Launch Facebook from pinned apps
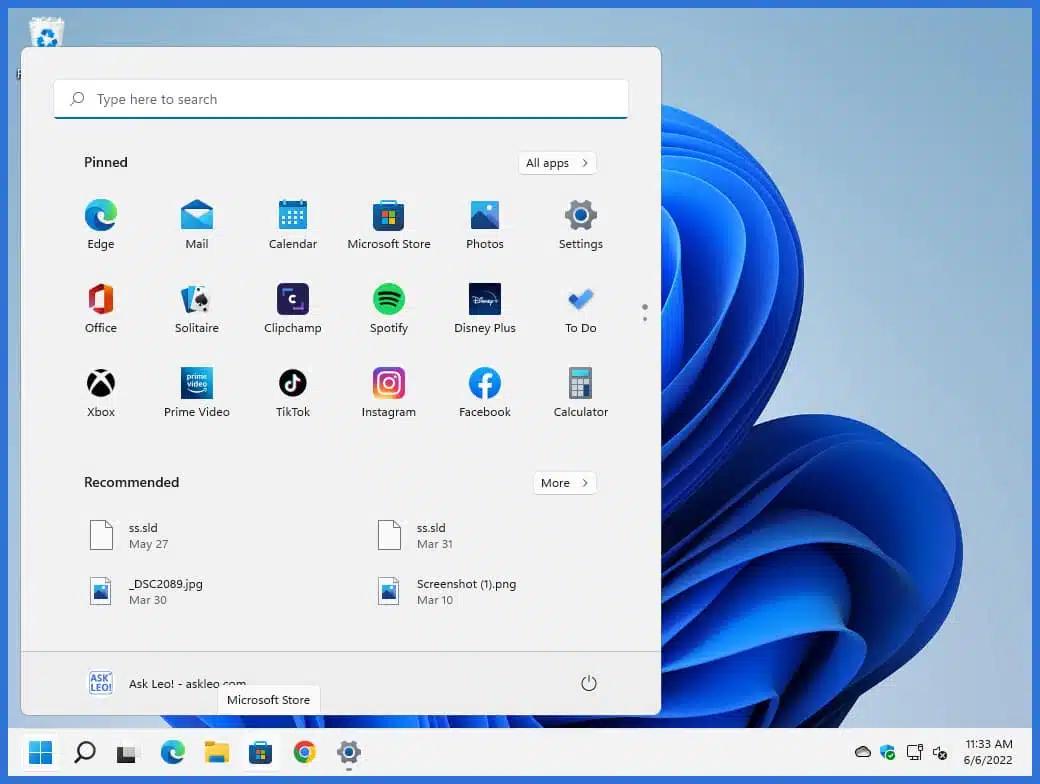1040x784 pixels. 485,393
